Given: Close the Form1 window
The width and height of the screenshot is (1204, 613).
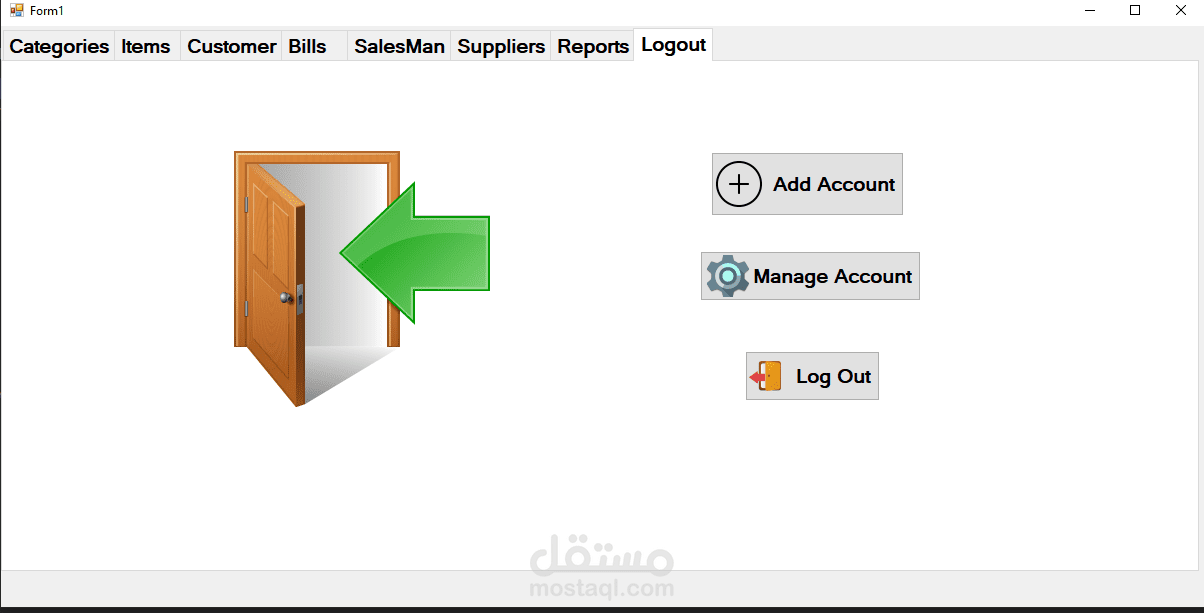Looking at the screenshot, I should click(x=1181, y=10).
